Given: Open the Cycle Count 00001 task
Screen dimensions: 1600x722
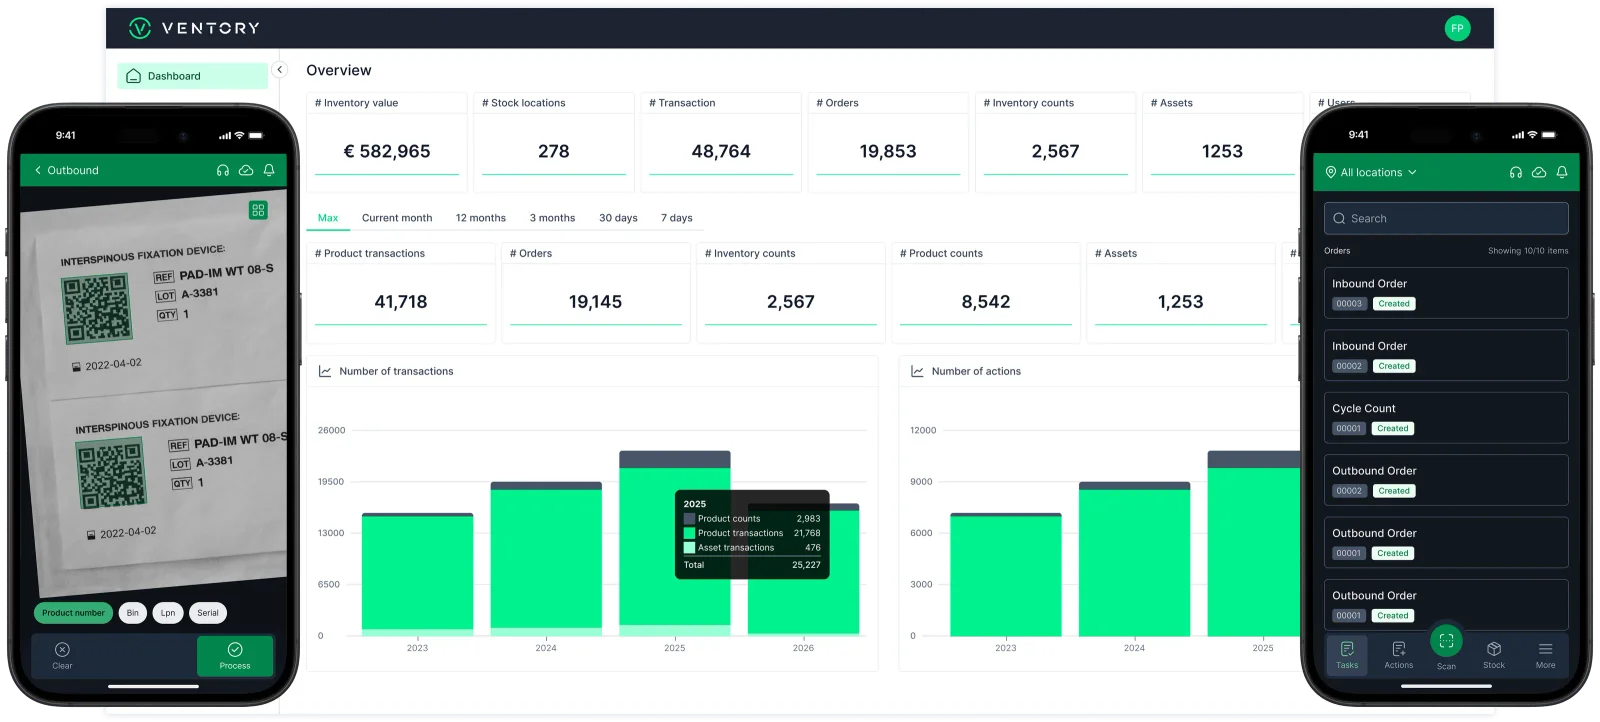Looking at the screenshot, I should tap(1446, 417).
